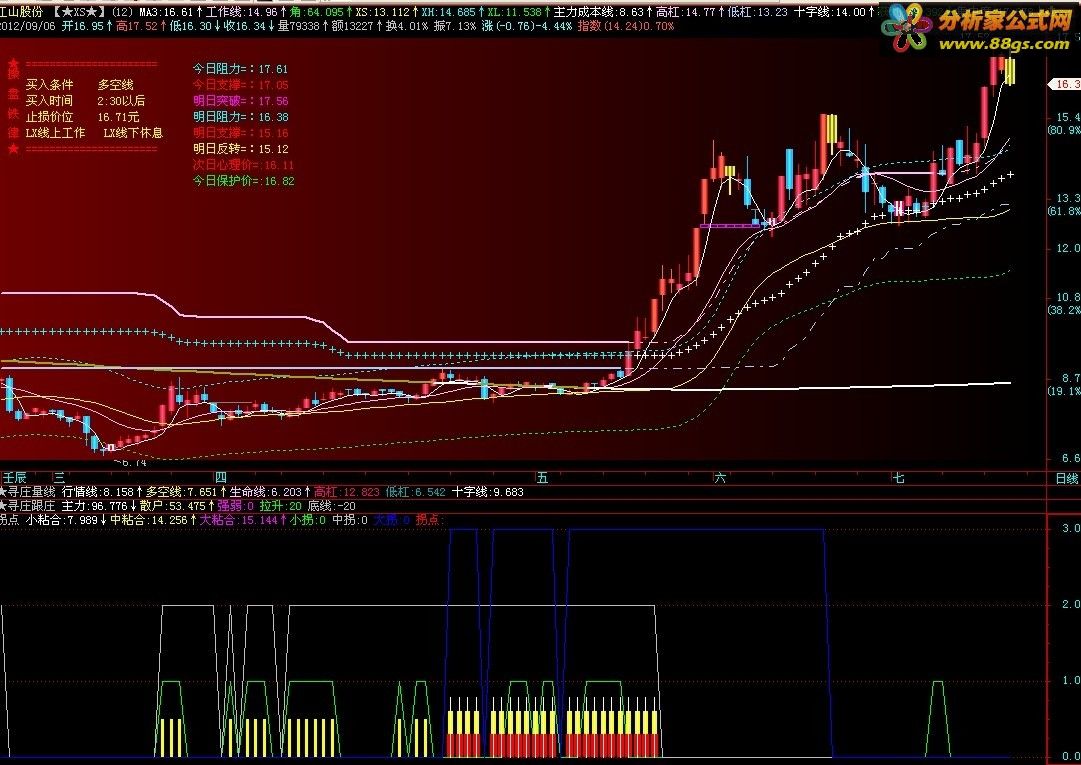
Task: Click the ★寻庄量线 indicator title
Action: (x=28, y=492)
